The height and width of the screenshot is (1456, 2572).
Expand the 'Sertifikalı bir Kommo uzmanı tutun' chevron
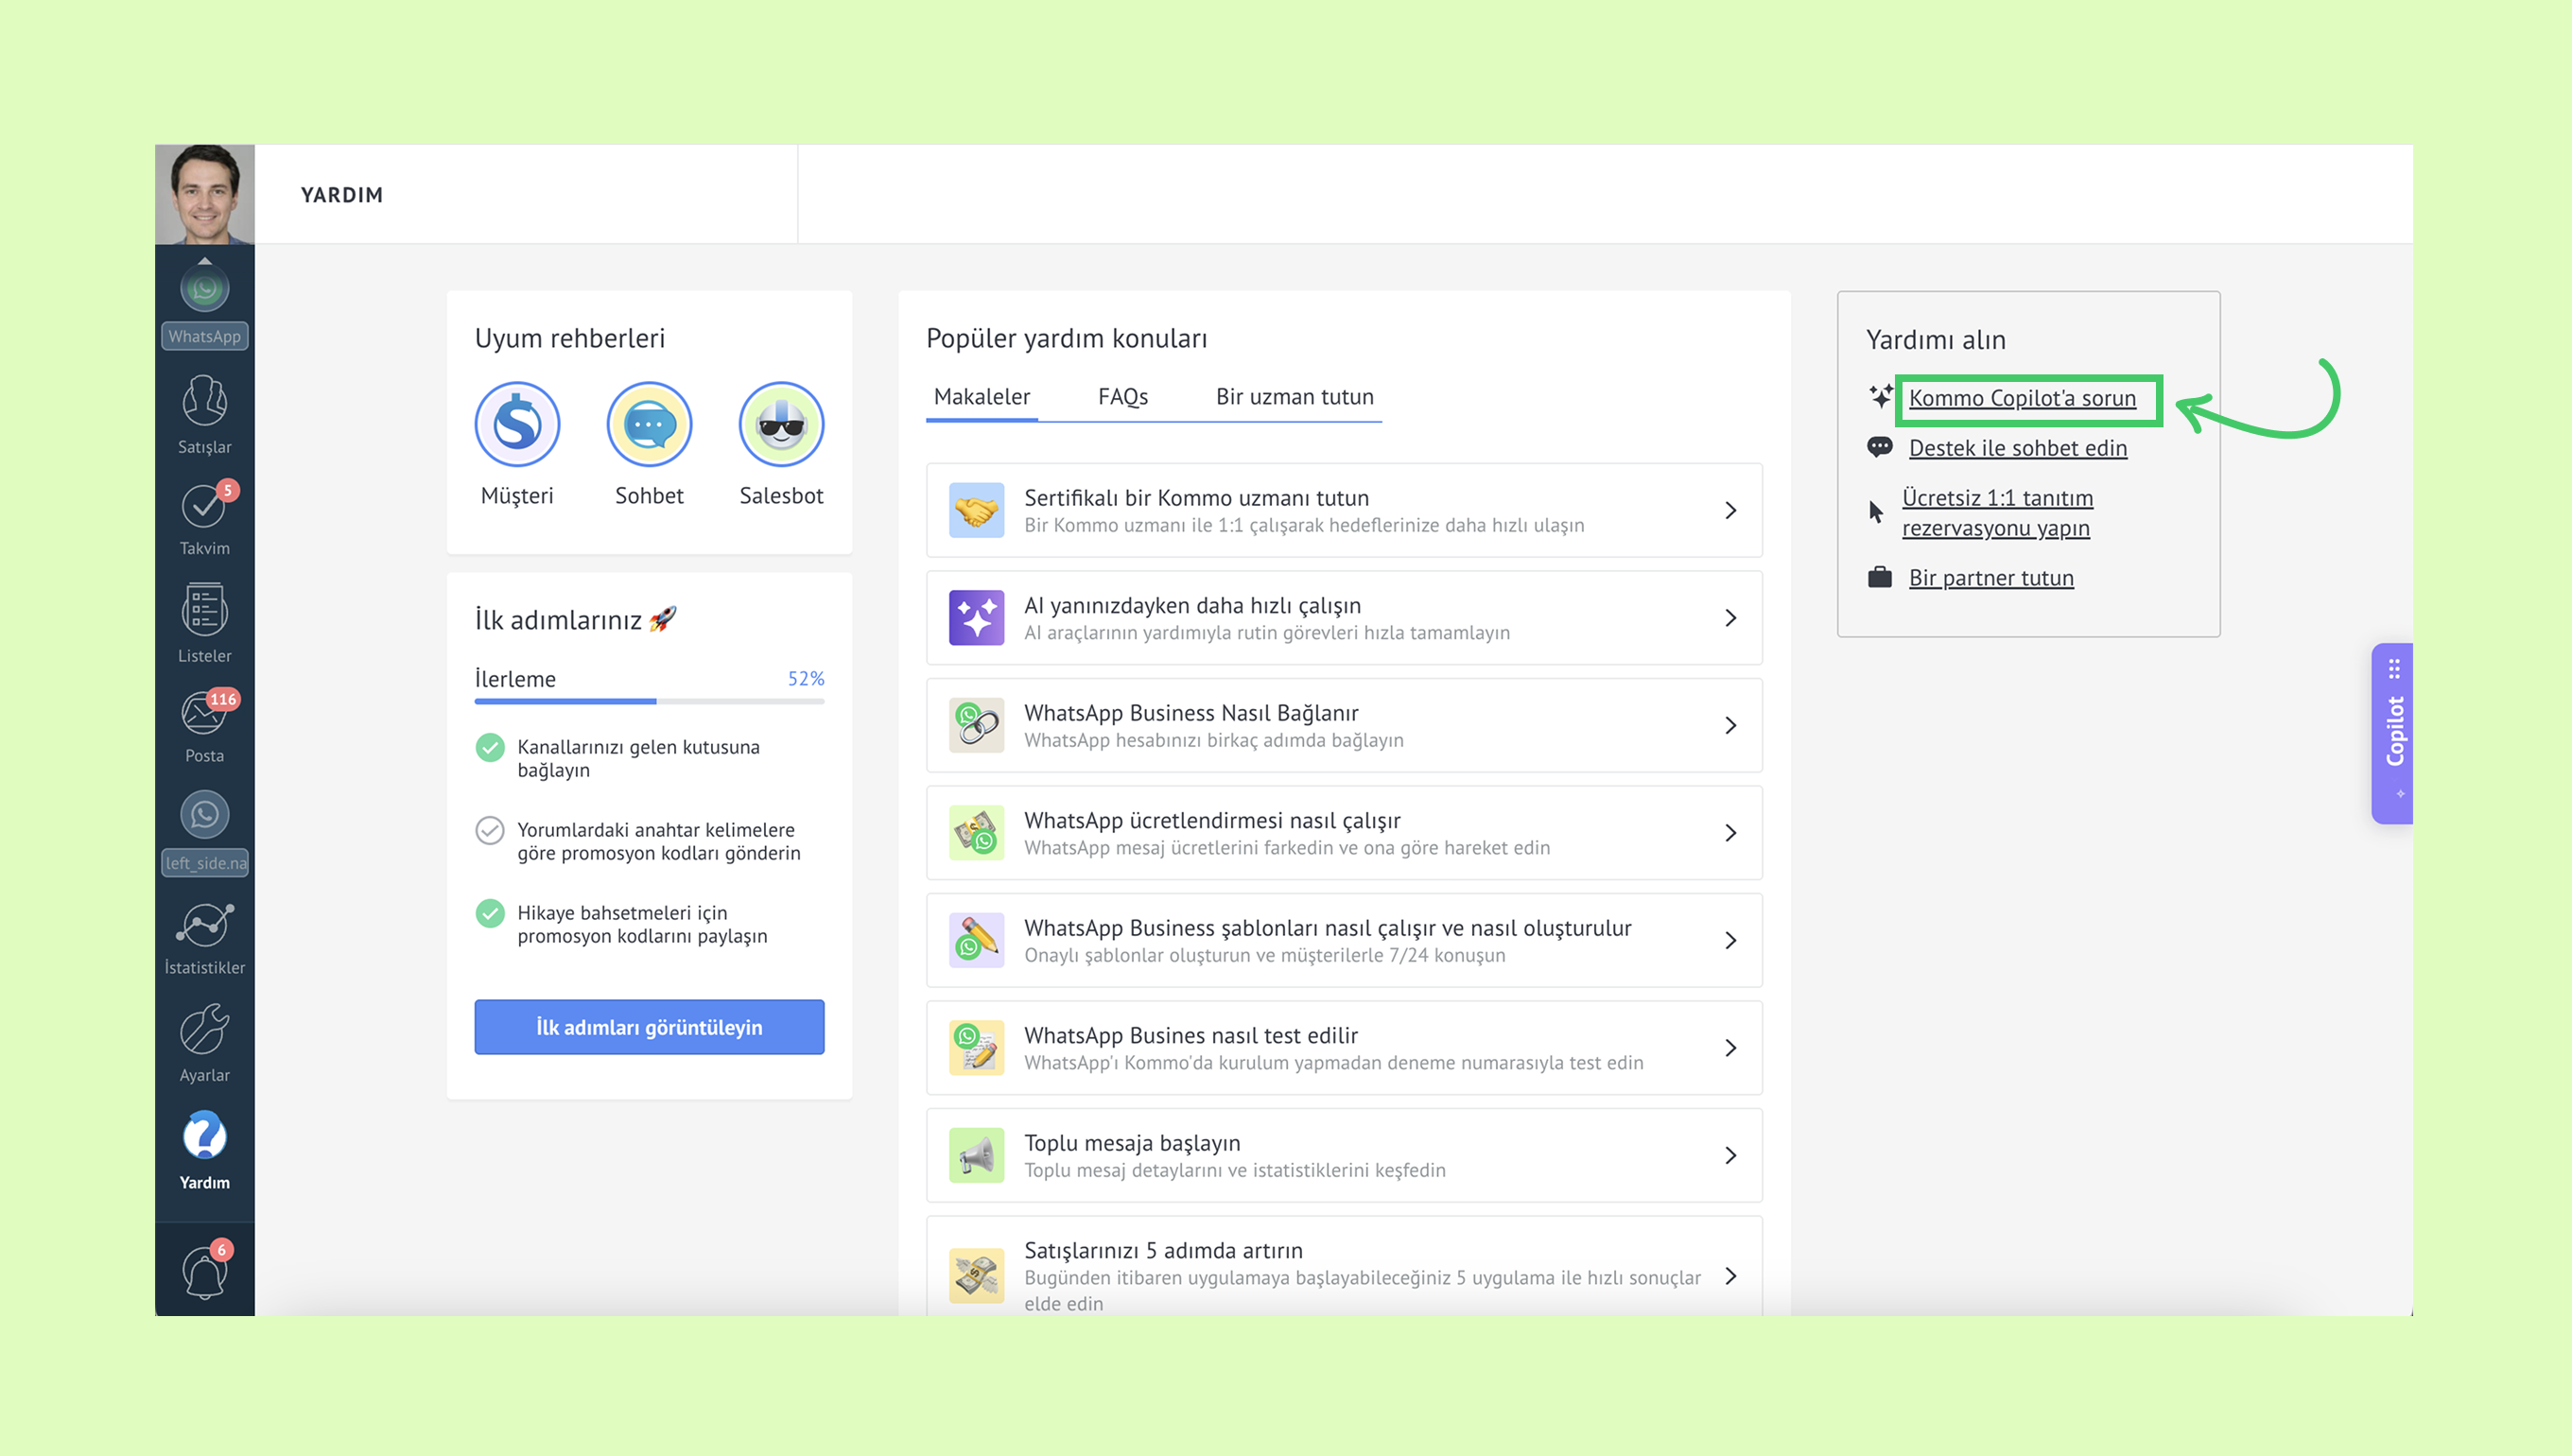[1731, 511]
